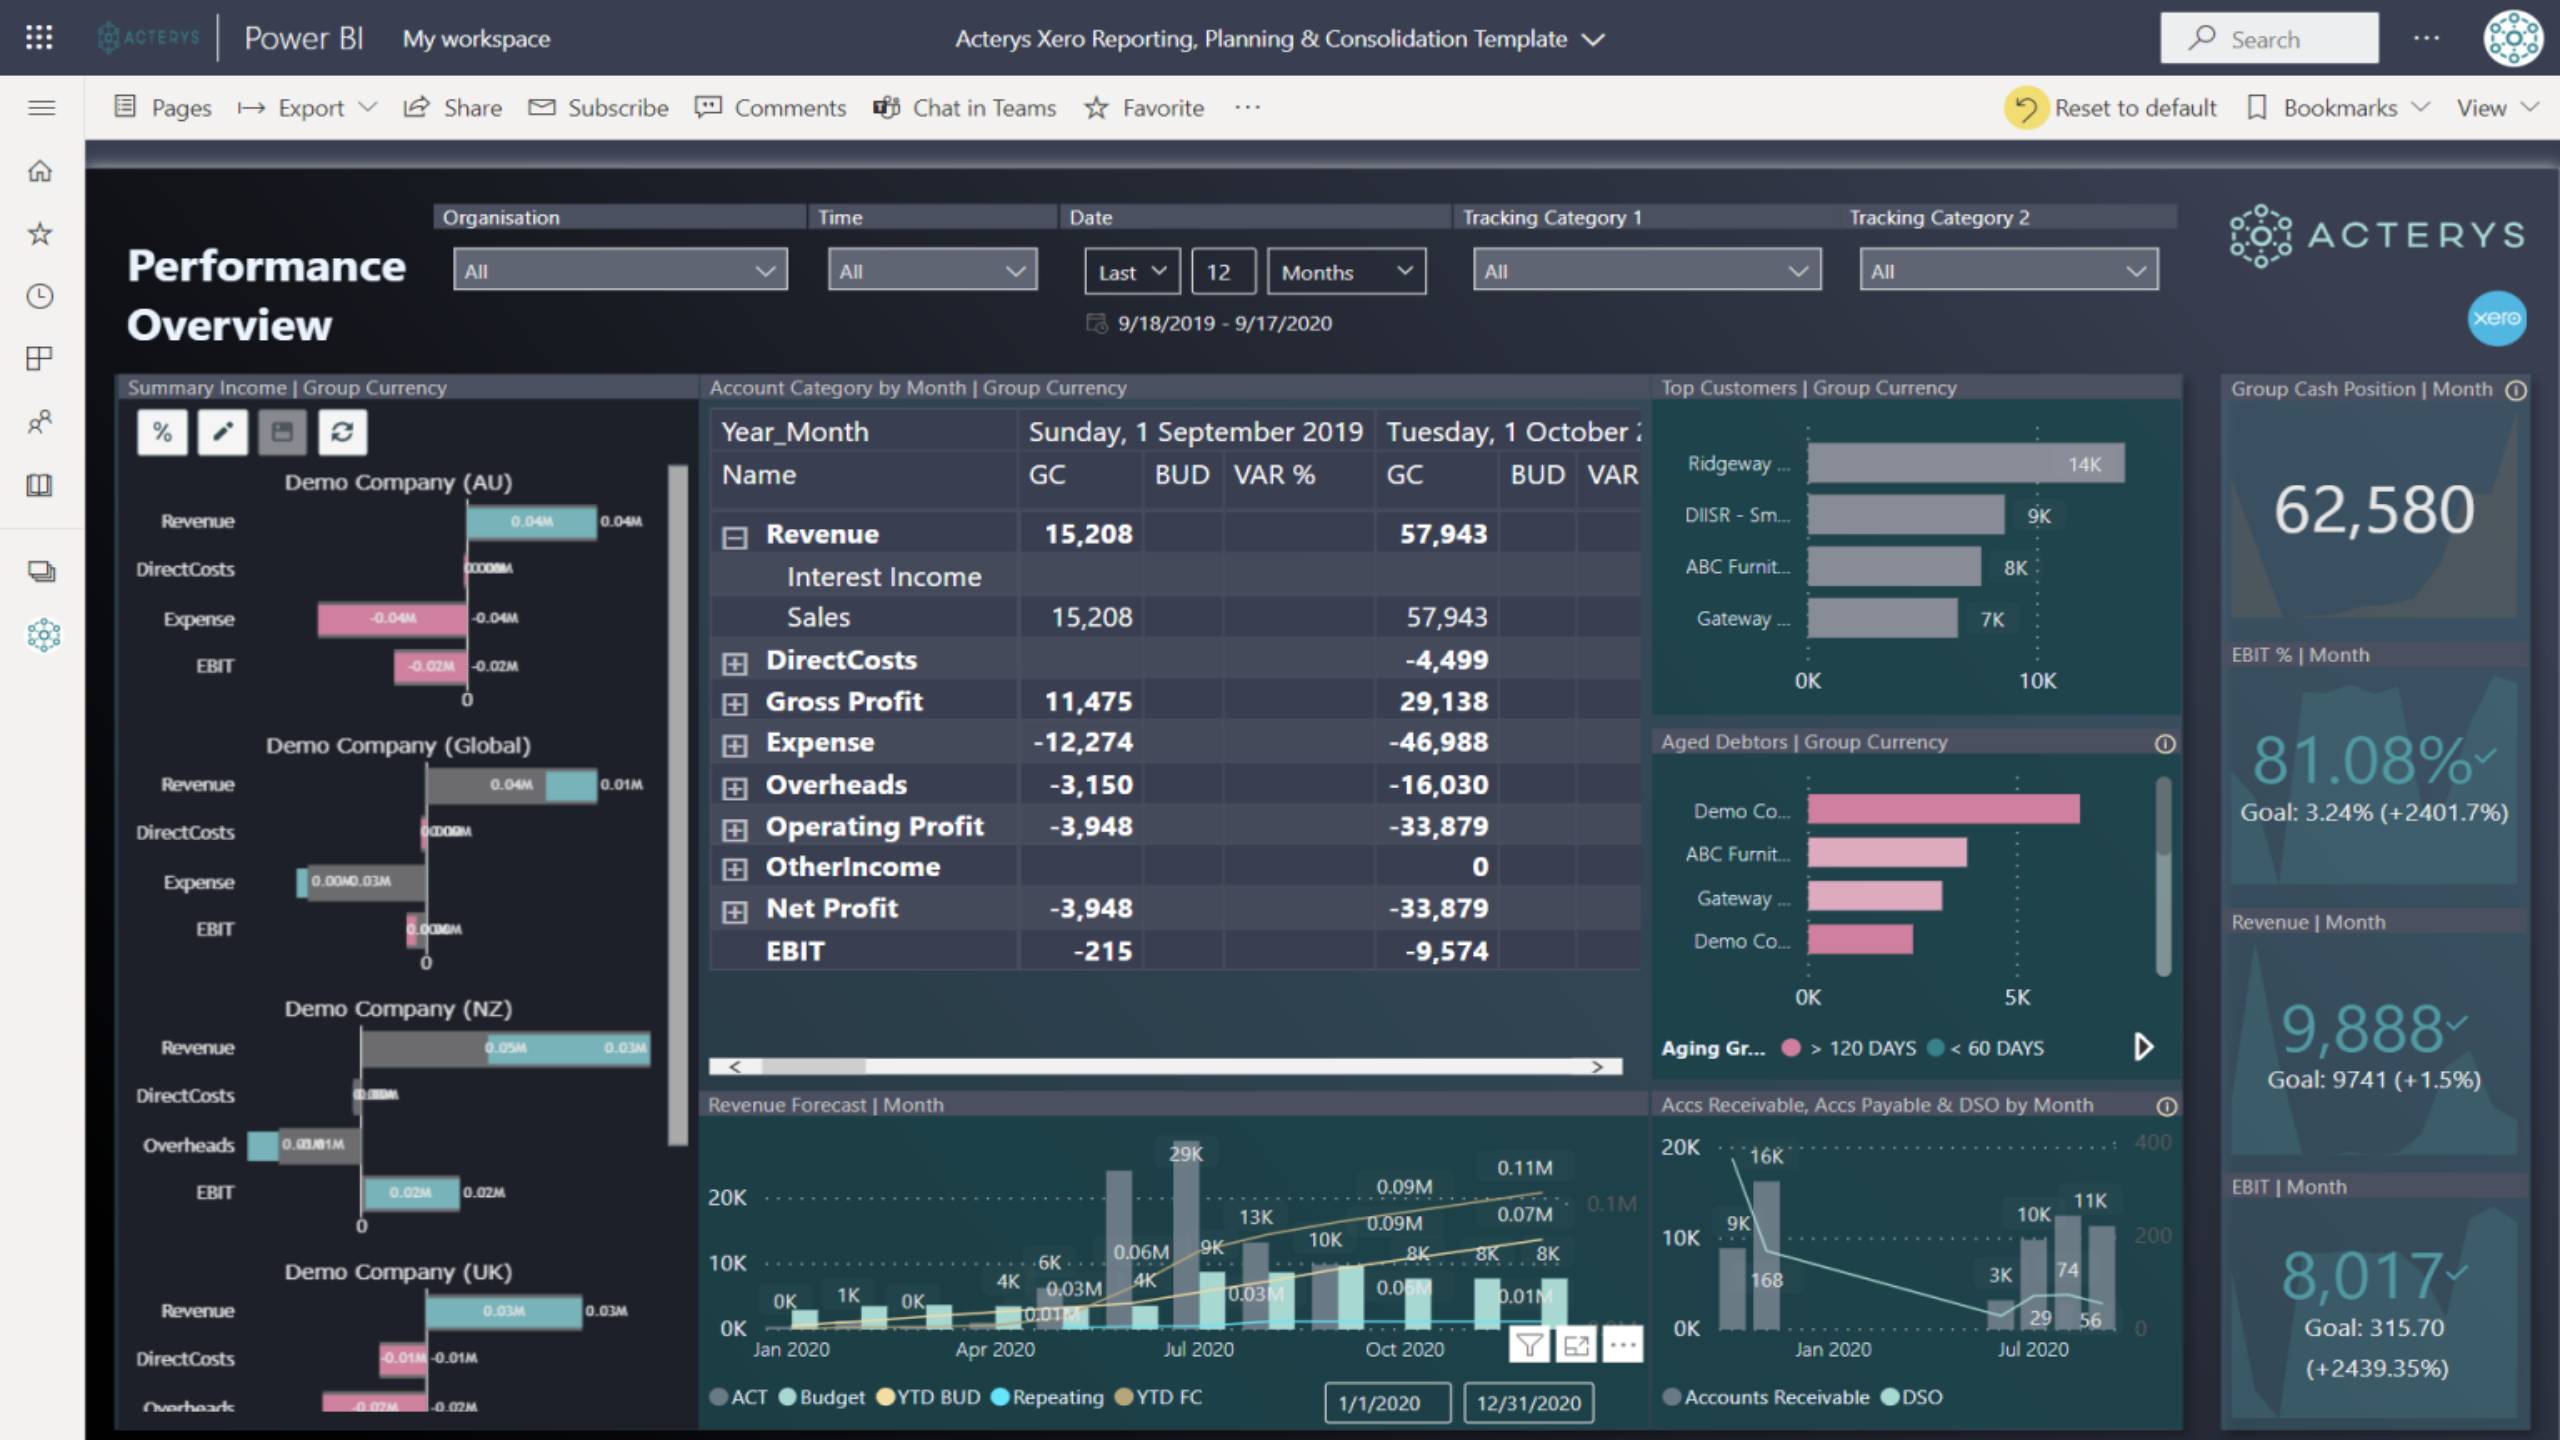Open Workspaces icon in left sidebar
Image resolution: width=2560 pixels, height=1440 pixels.
pyautogui.click(x=41, y=572)
